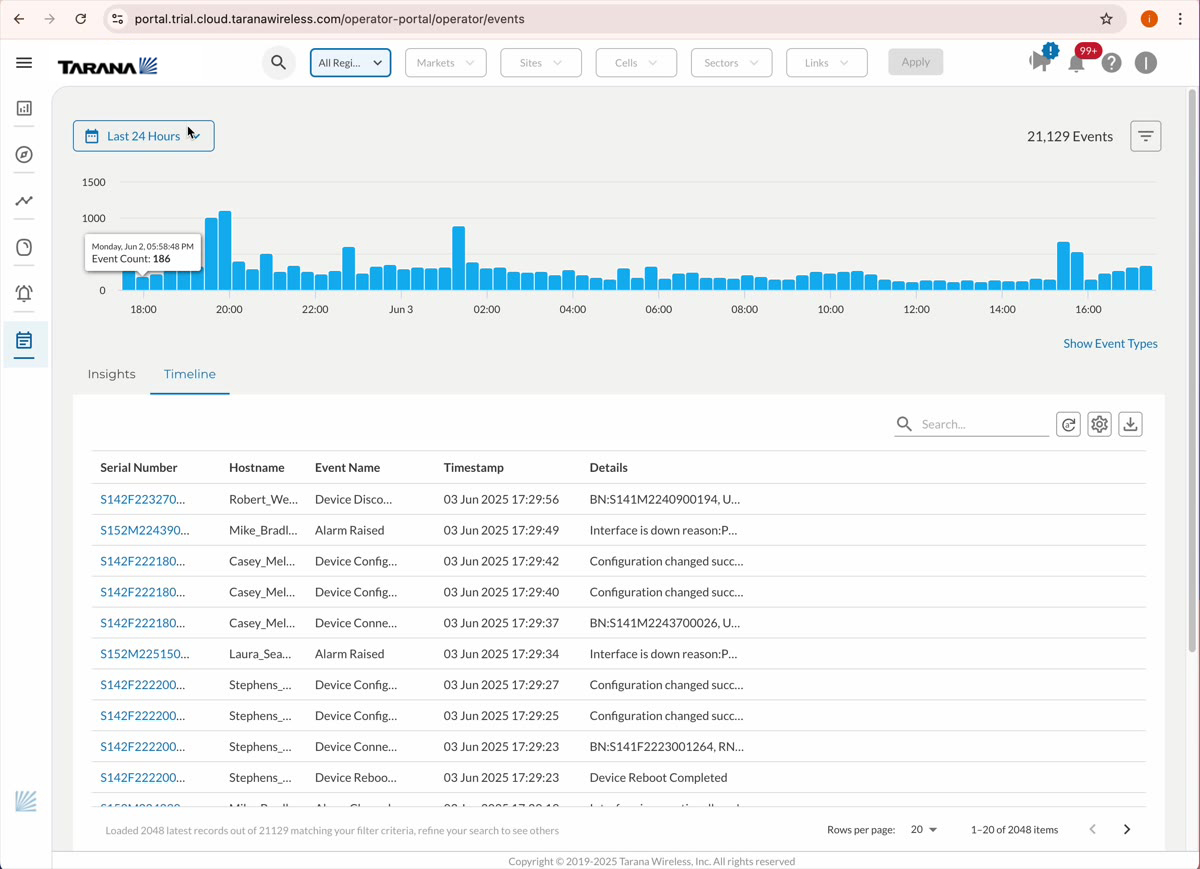Image resolution: width=1200 pixels, height=869 pixels.
Task: Open the help question mark icon
Action: click(1112, 62)
